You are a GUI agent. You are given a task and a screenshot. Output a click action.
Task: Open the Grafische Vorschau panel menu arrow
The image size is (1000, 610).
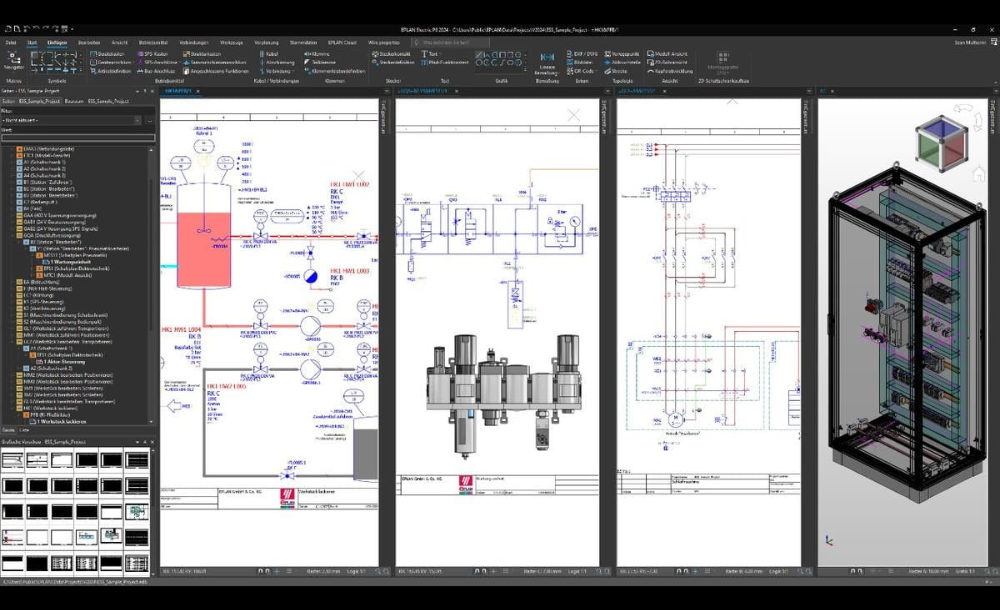(x=137, y=442)
